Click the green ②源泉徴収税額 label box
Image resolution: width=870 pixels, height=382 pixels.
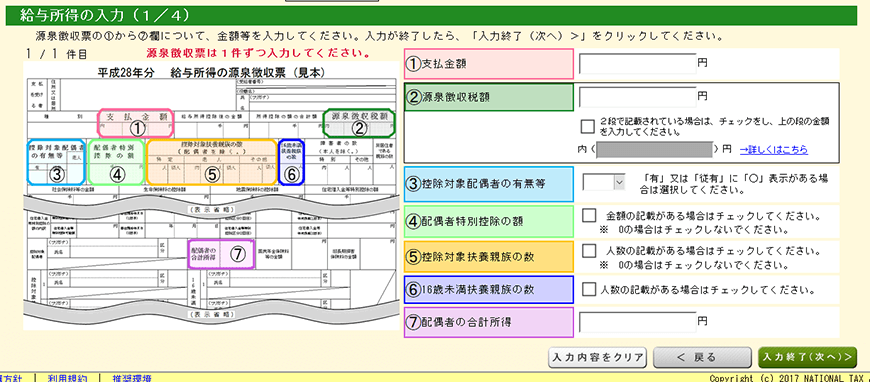[488, 97]
